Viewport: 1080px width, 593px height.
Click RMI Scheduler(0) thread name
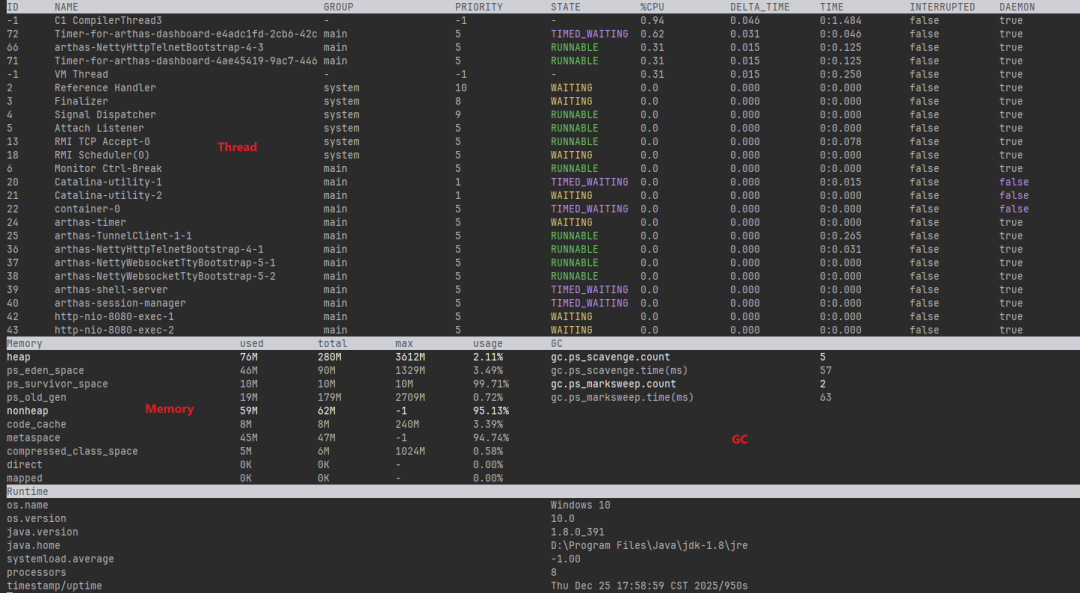tap(102, 155)
